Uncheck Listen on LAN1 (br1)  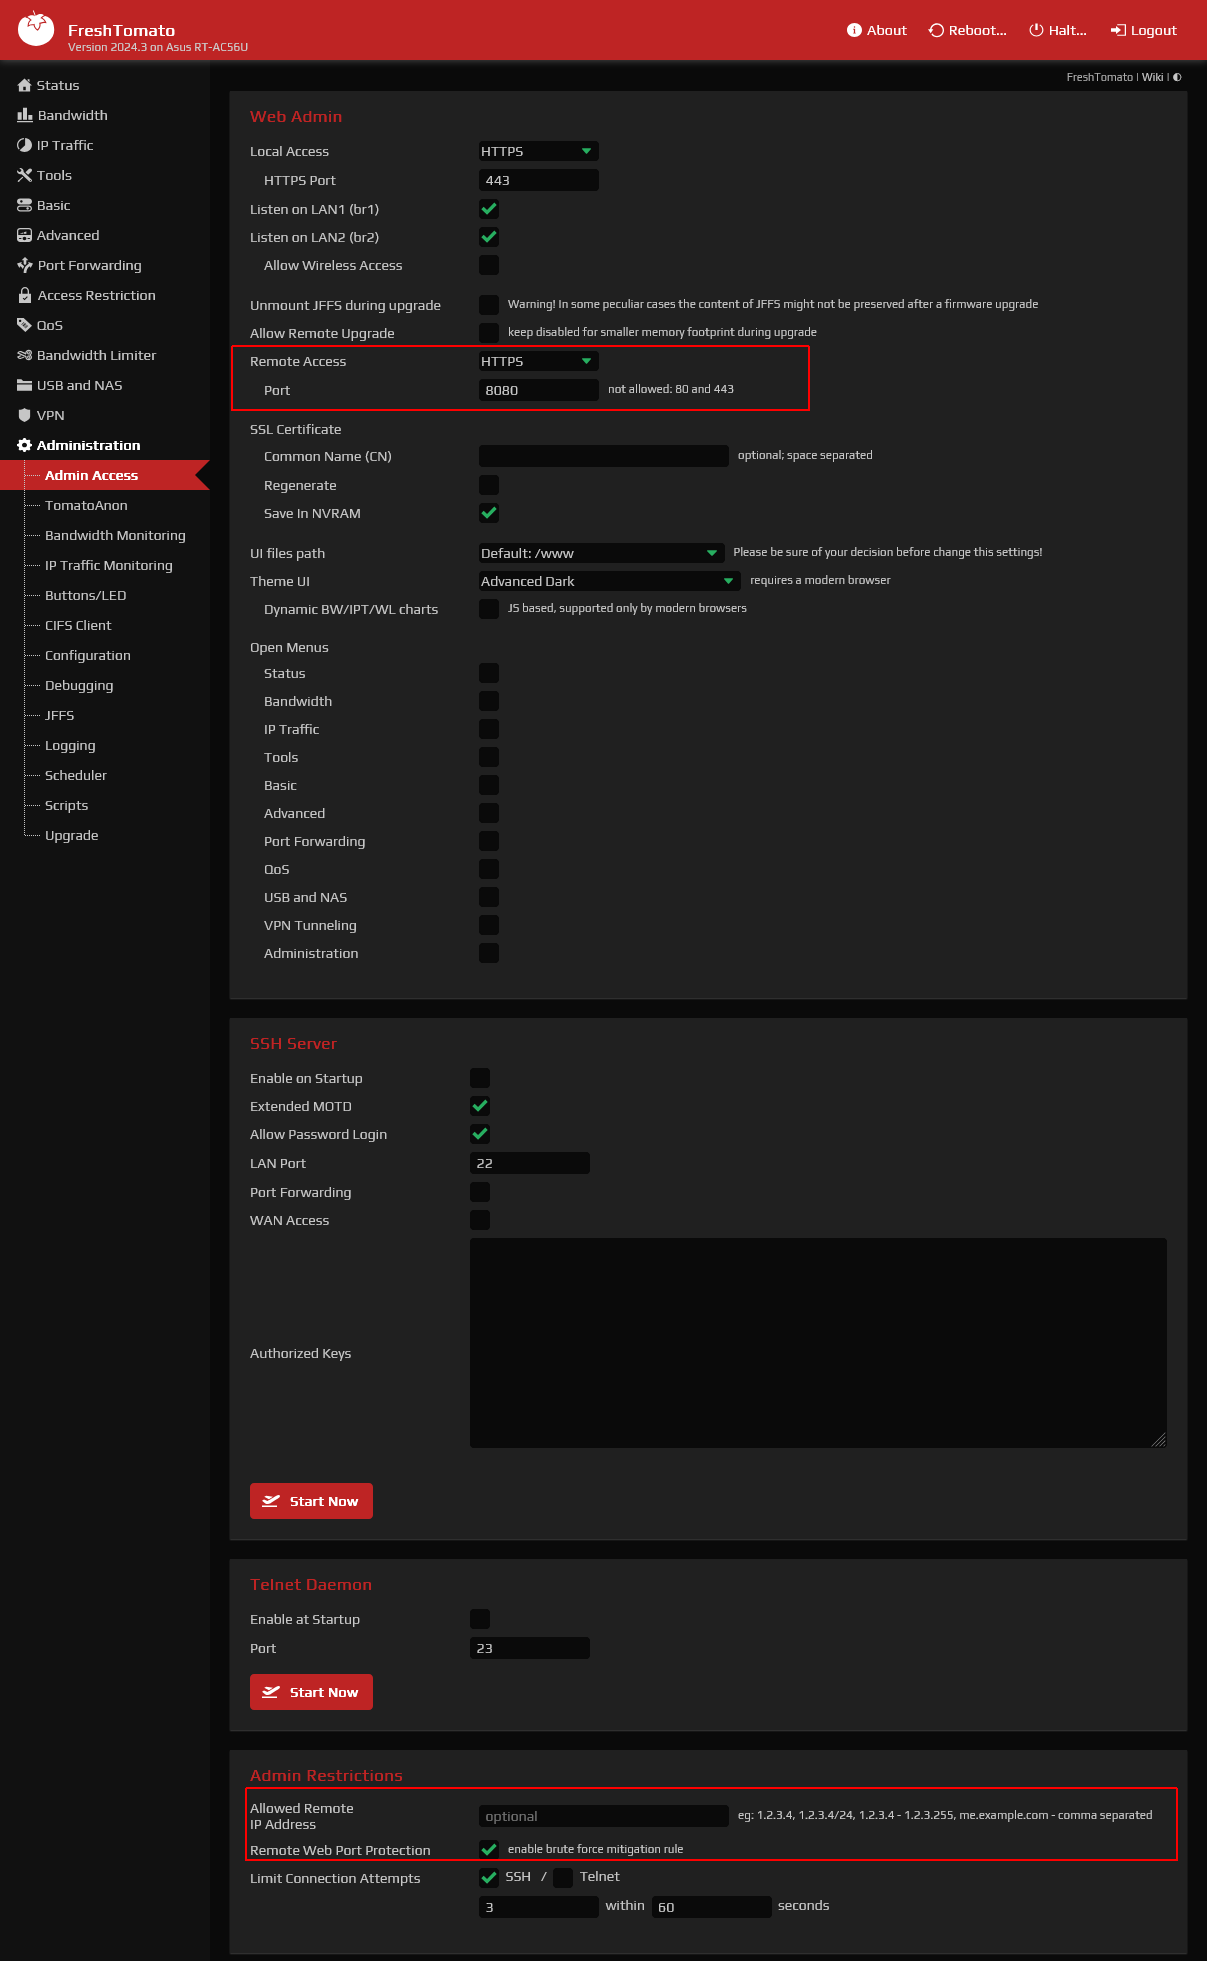489,209
